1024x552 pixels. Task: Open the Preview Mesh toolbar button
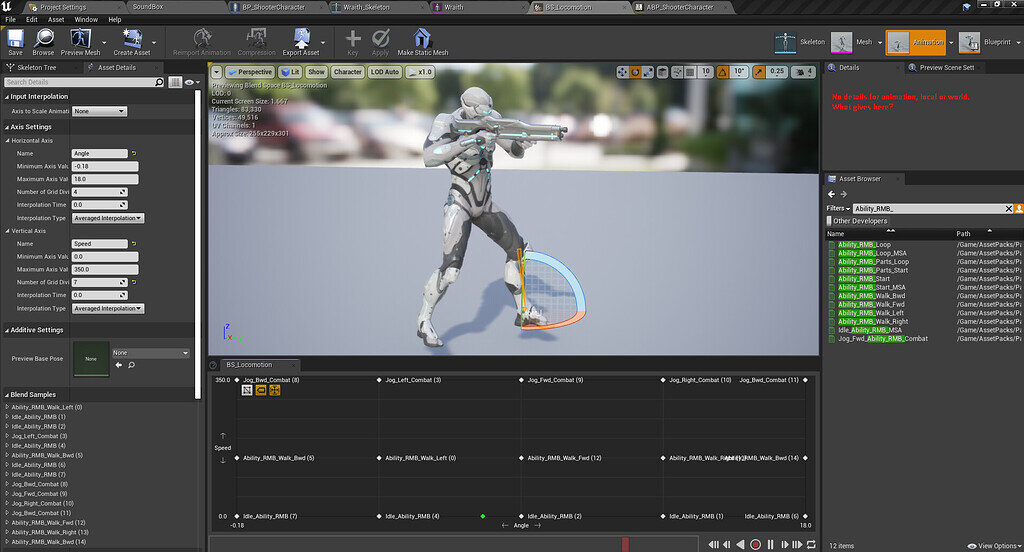pyautogui.click(x=80, y=42)
